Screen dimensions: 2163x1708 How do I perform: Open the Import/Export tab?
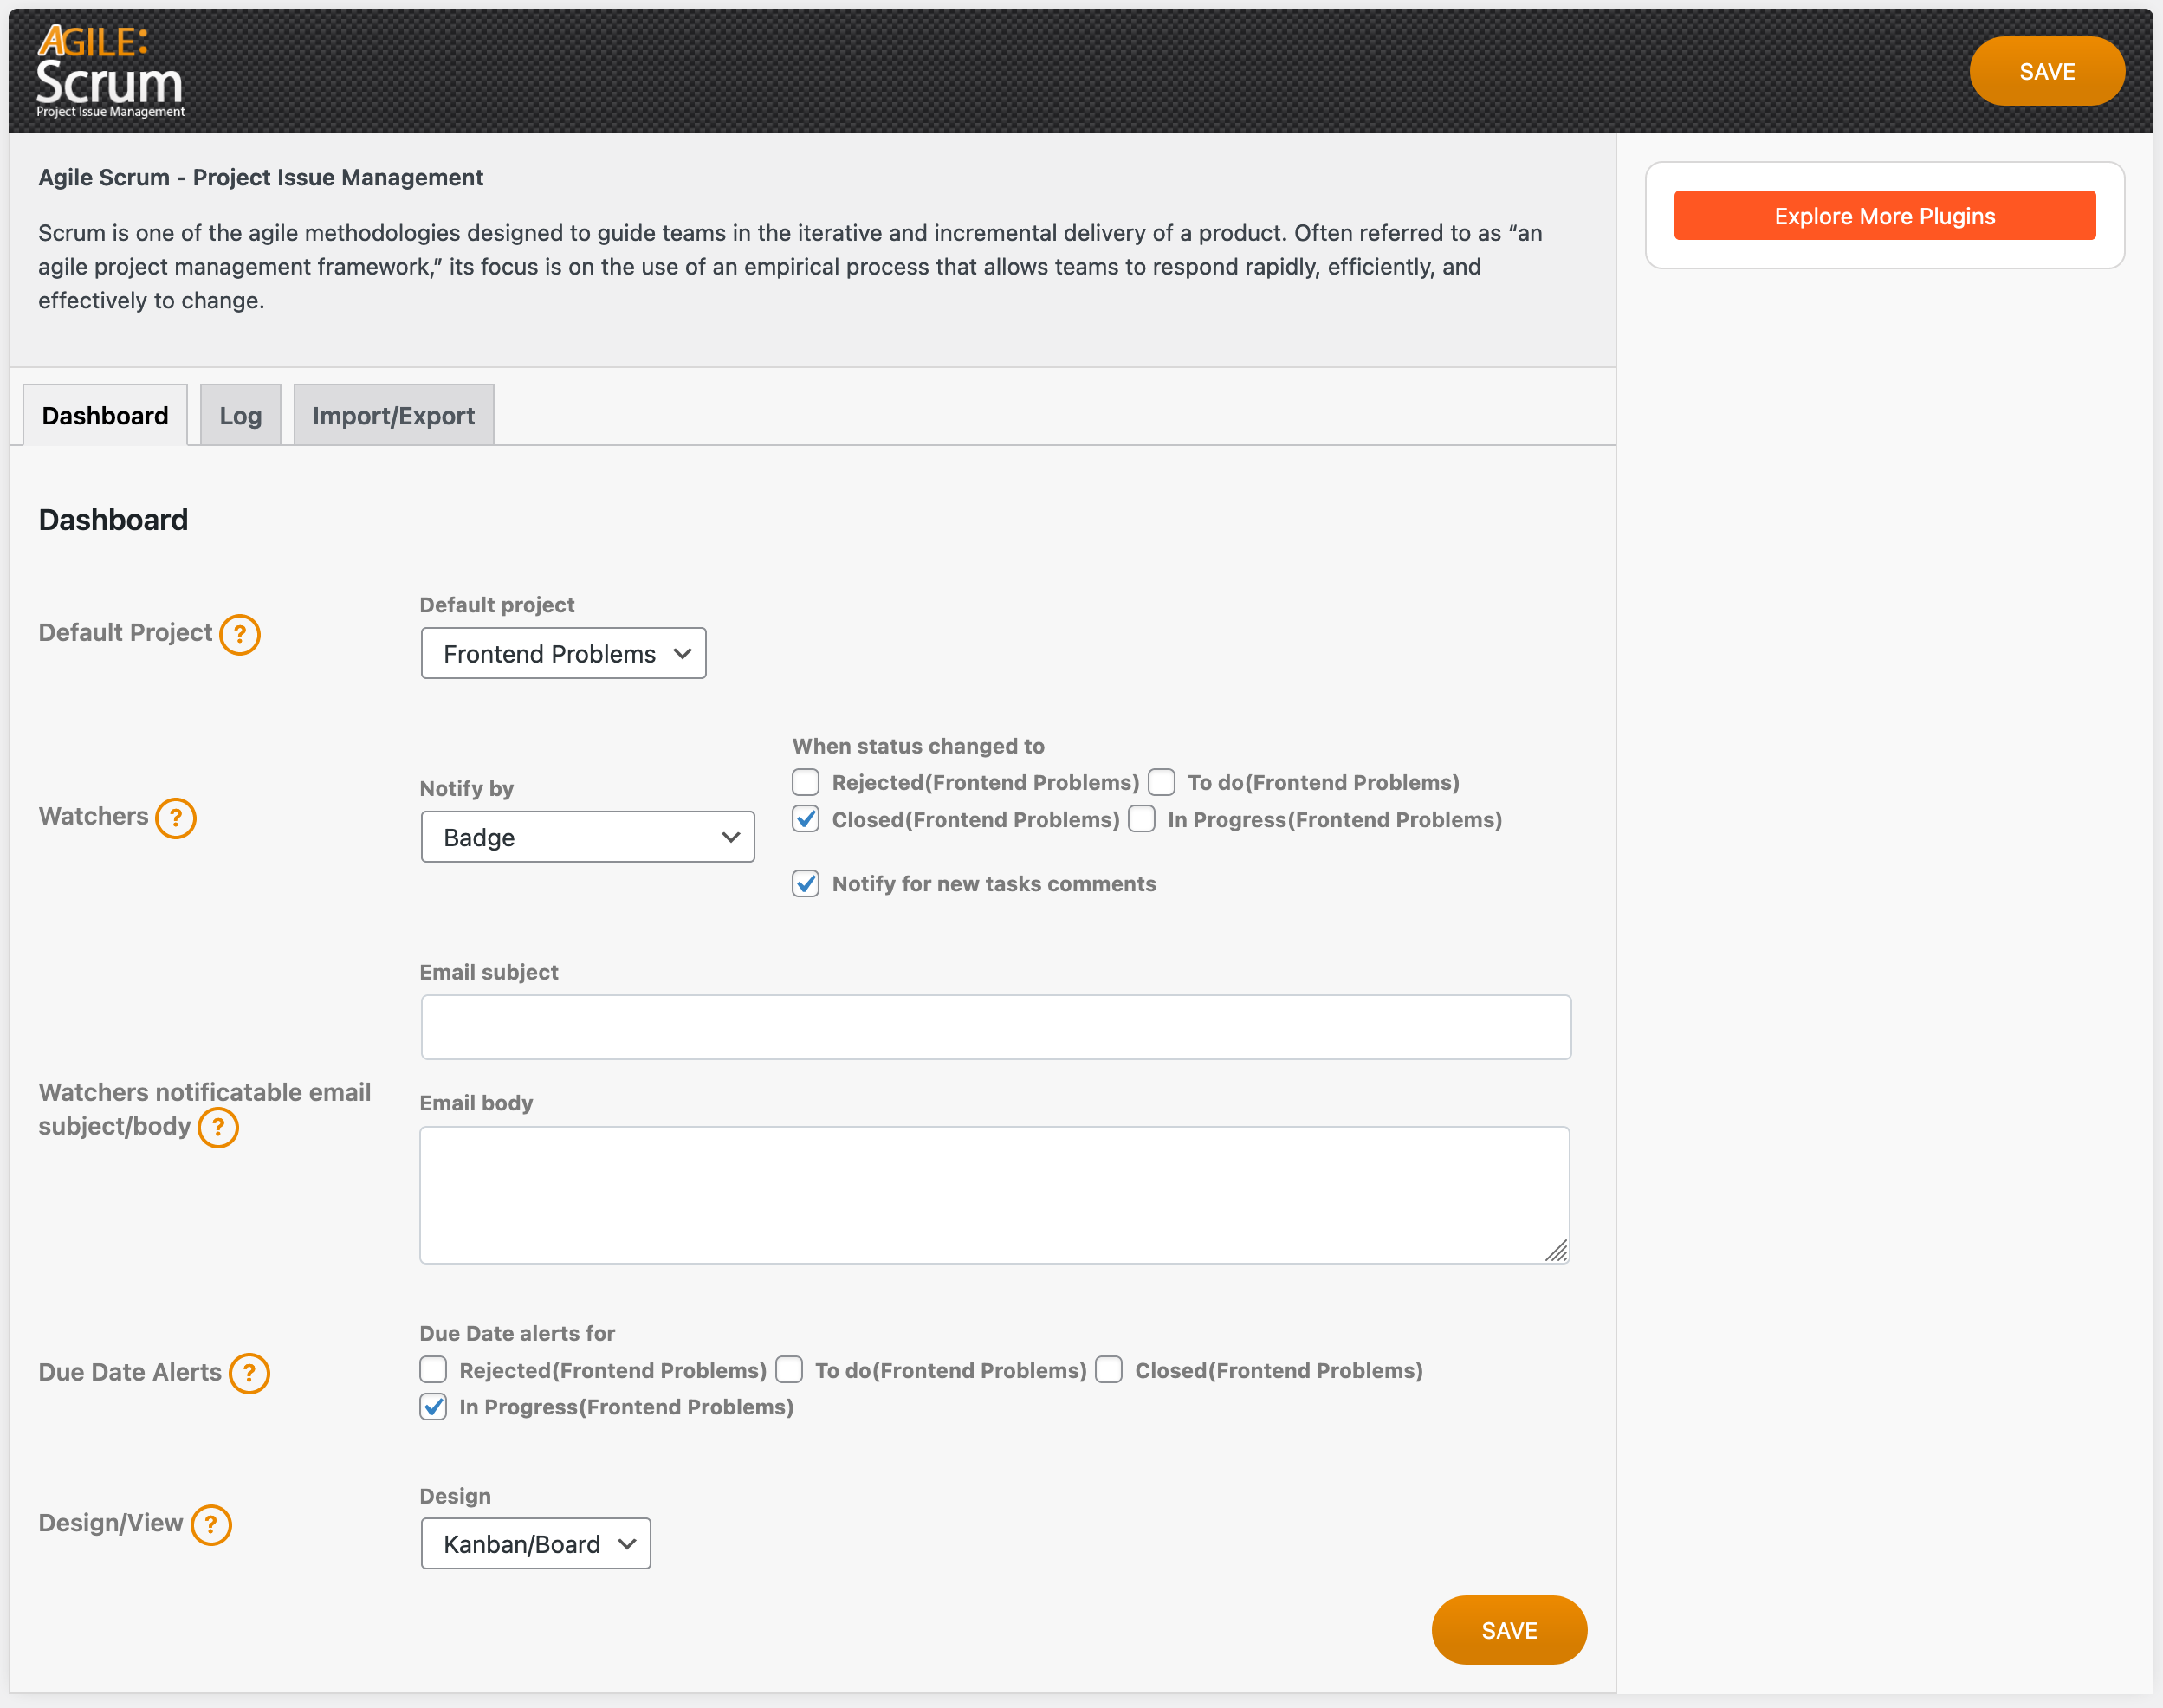[393, 416]
